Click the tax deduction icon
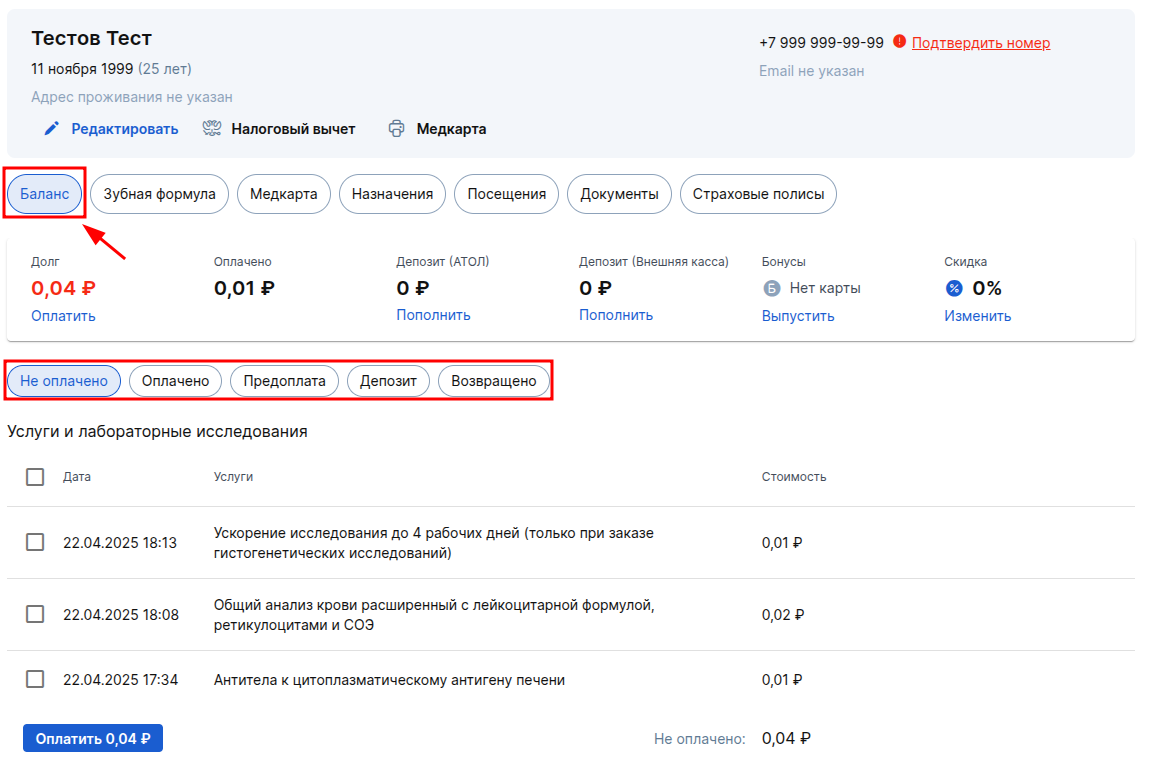 point(212,129)
